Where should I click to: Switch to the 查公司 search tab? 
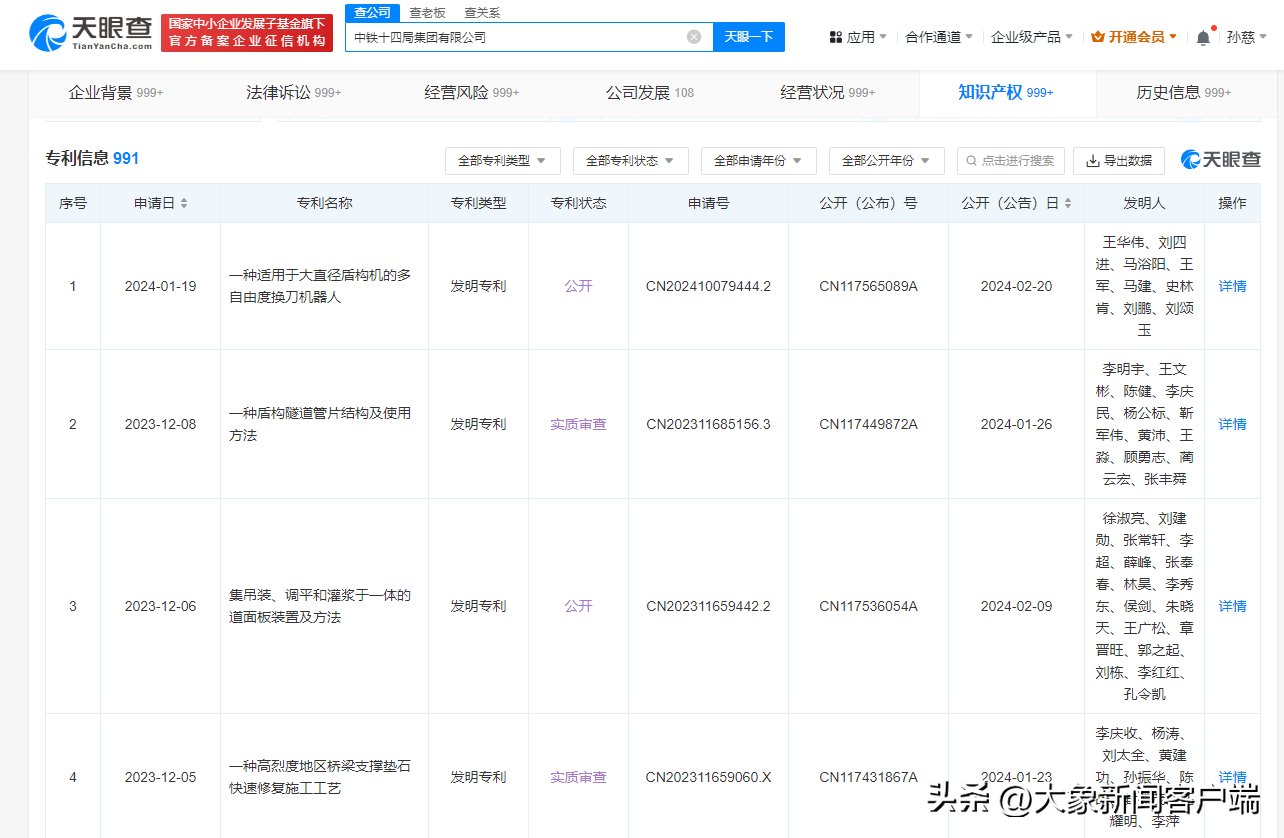pyautogui.click(x=373, y=12)
